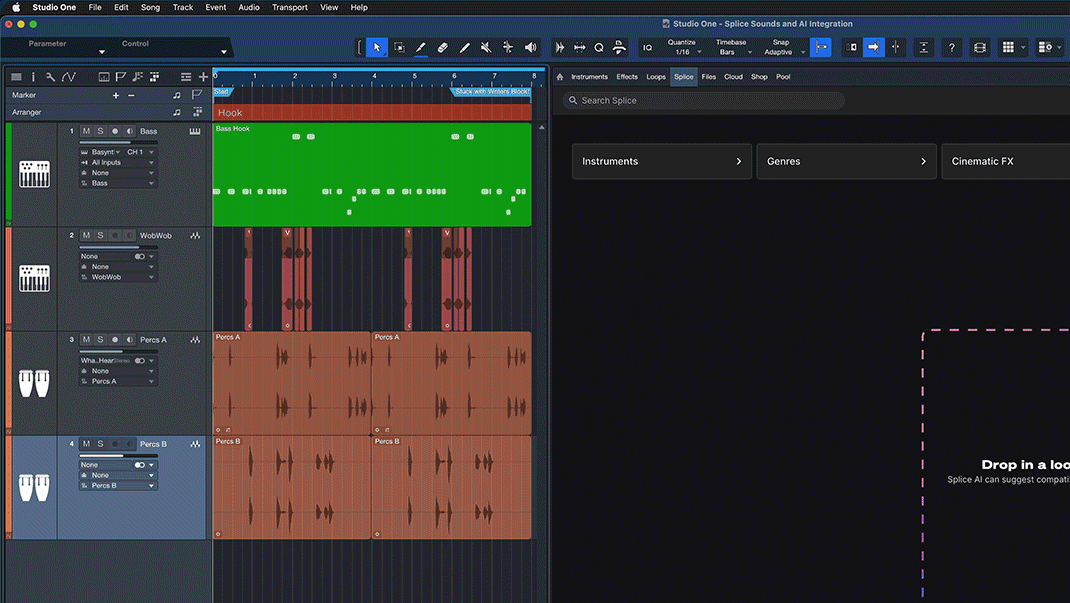Add a new track with plus icon
The height and width of the screenshot is (603, 1070).
click(203, 77)
